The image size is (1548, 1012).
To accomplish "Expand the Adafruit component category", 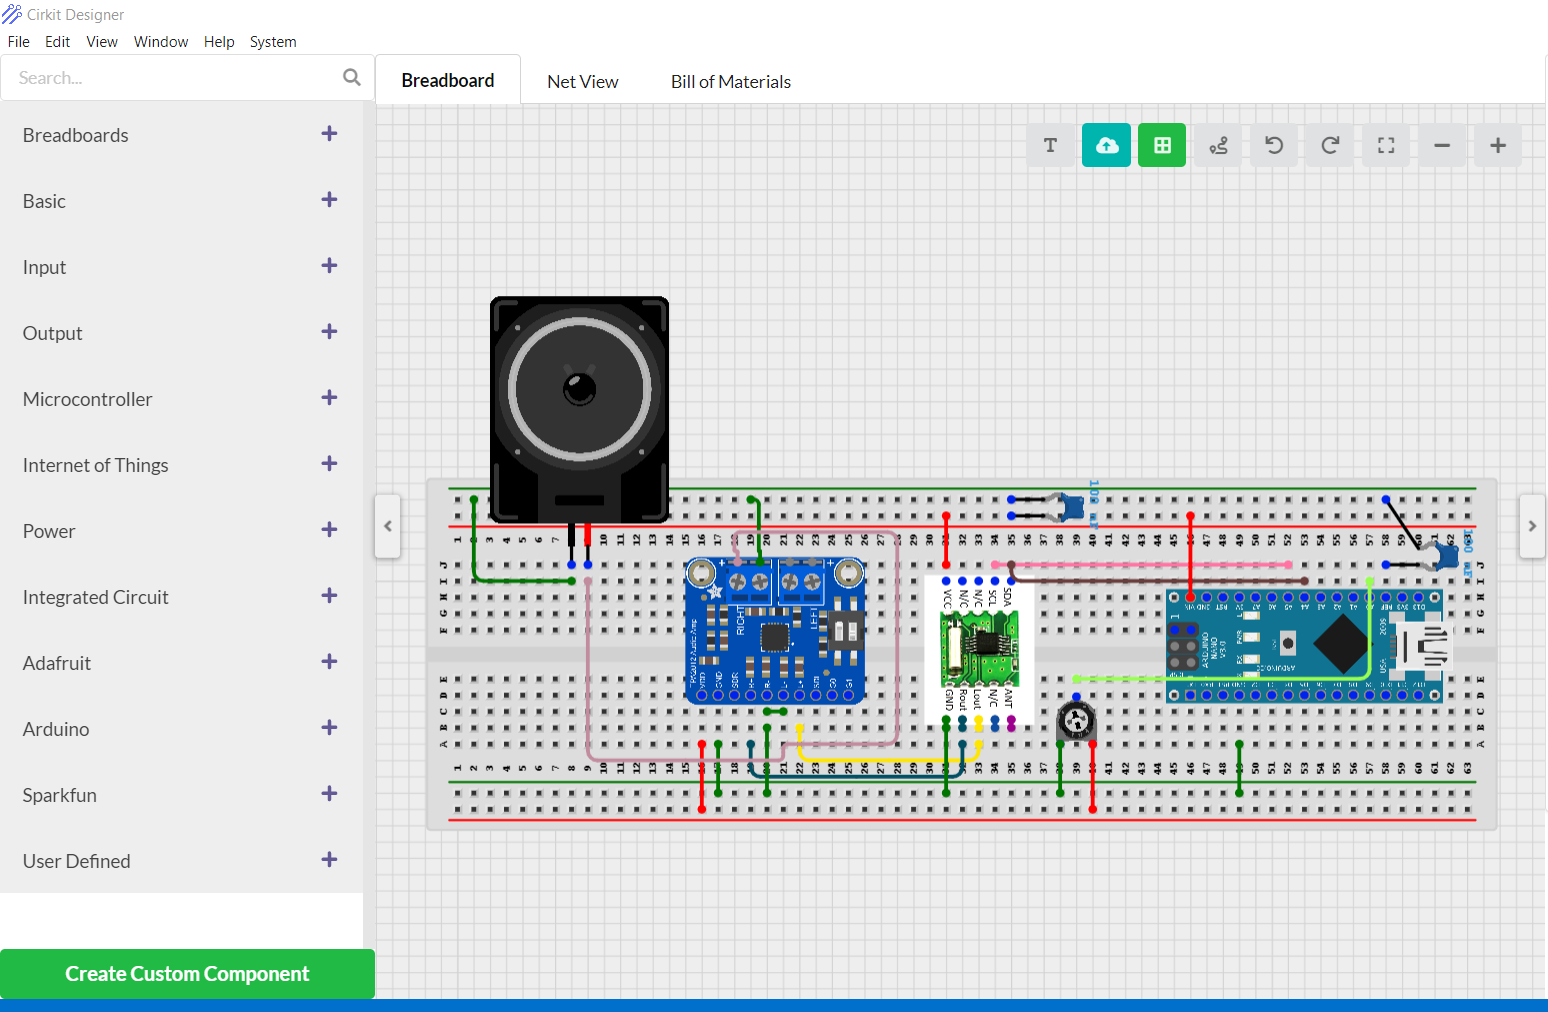I will coord(329,661).
